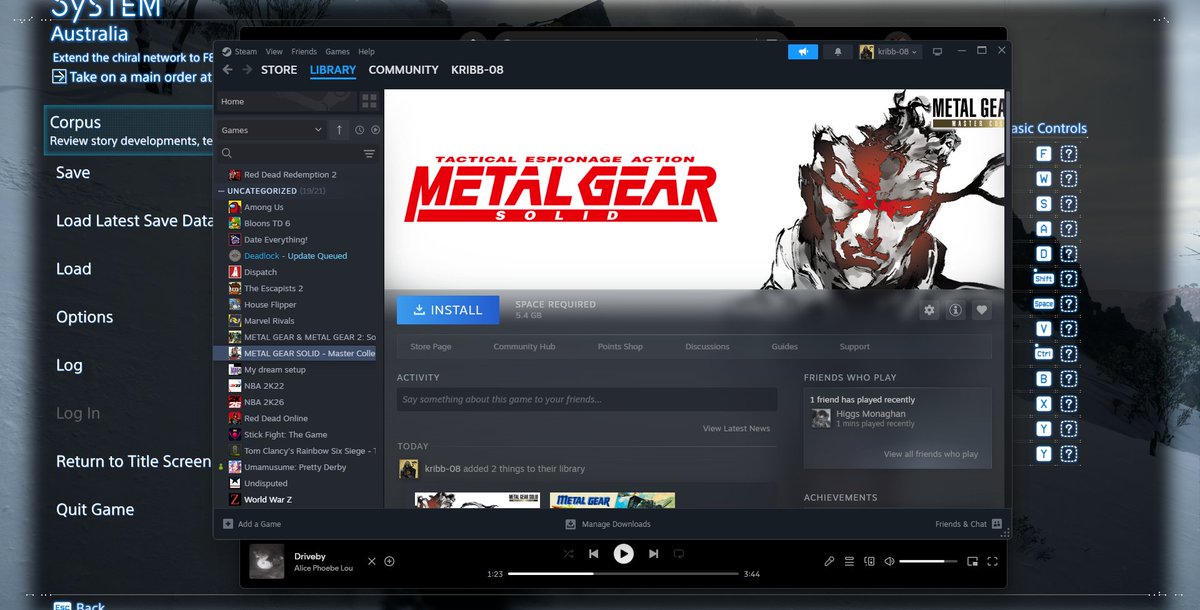Open View all friends who play

pos(931,454)
